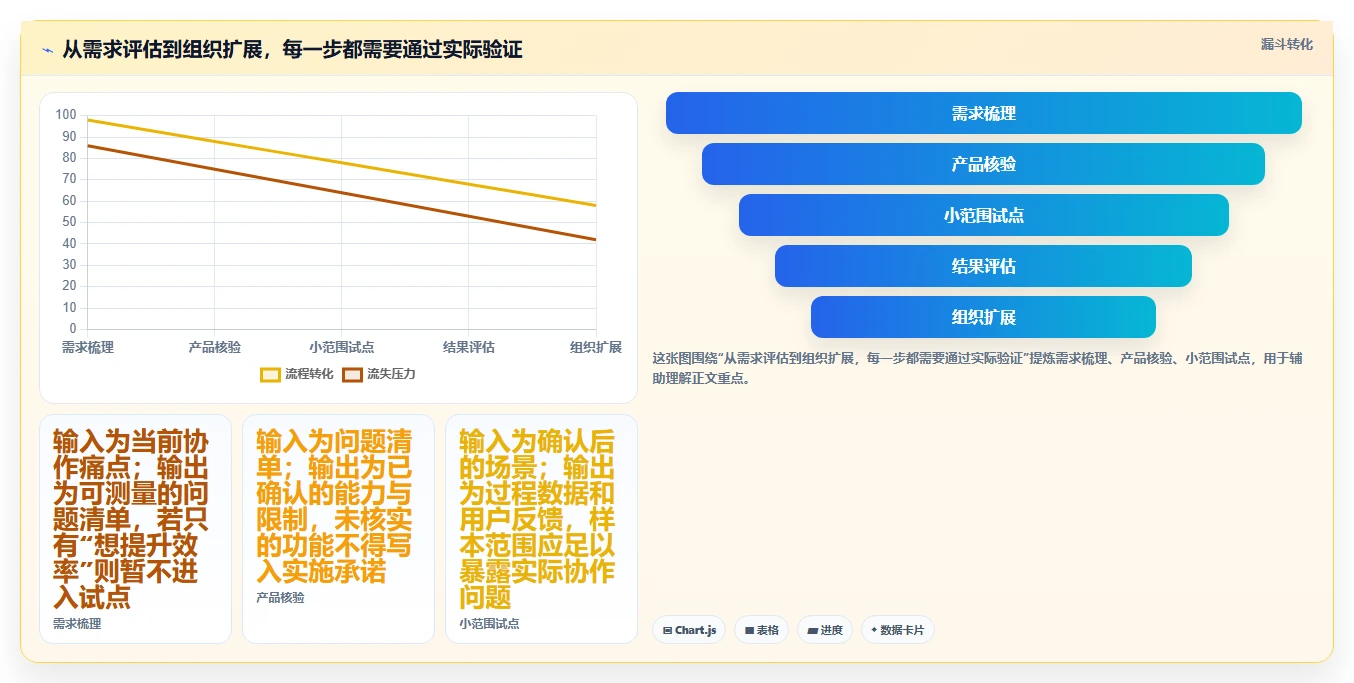Click the 产品核验 x-axis label on the chart
Viewport: 1354px width, 683px height.
[x=215, y=347]
